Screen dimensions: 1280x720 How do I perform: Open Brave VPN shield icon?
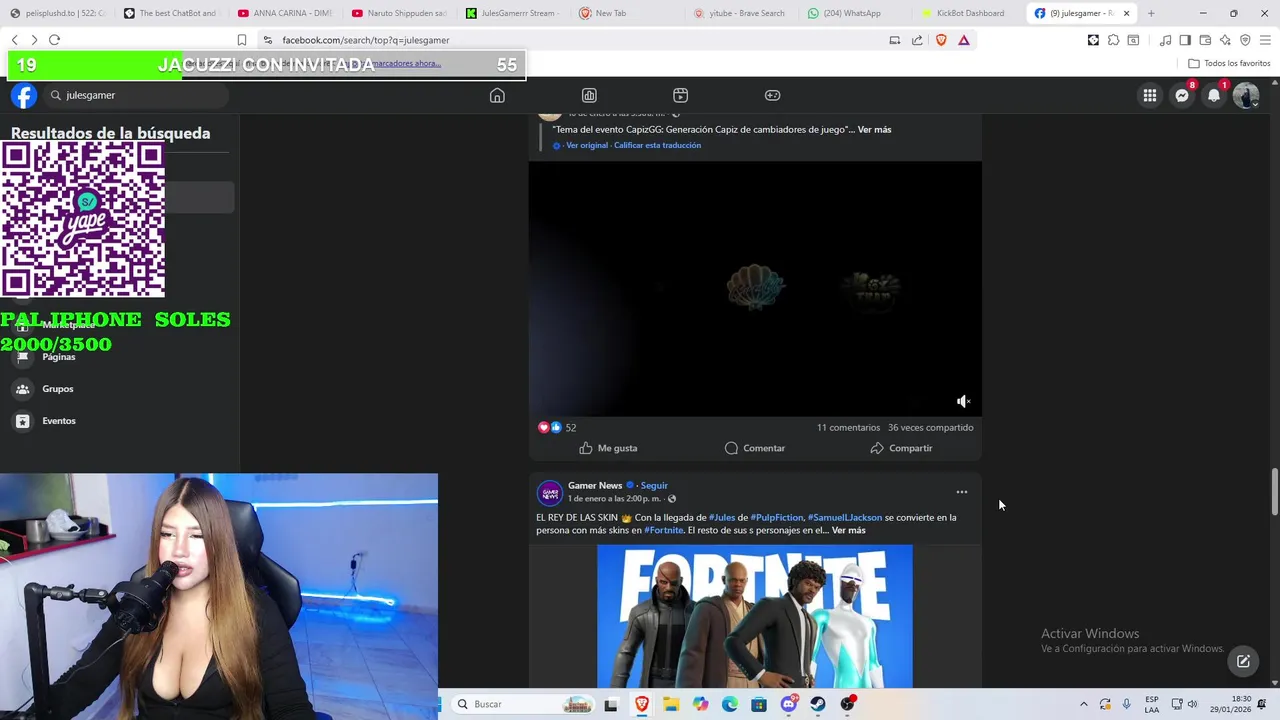[1245, 40]
